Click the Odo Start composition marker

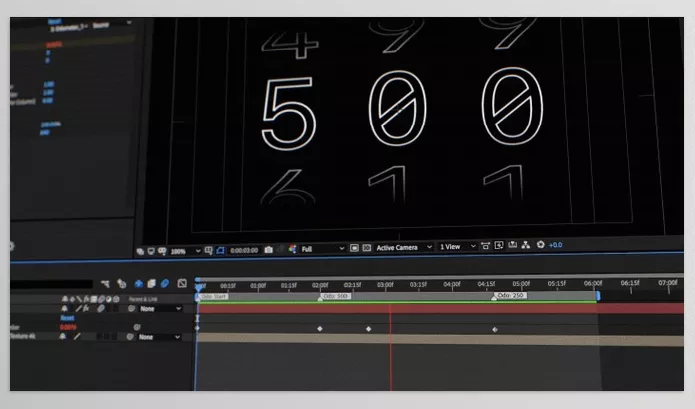[x=212, y=296]
